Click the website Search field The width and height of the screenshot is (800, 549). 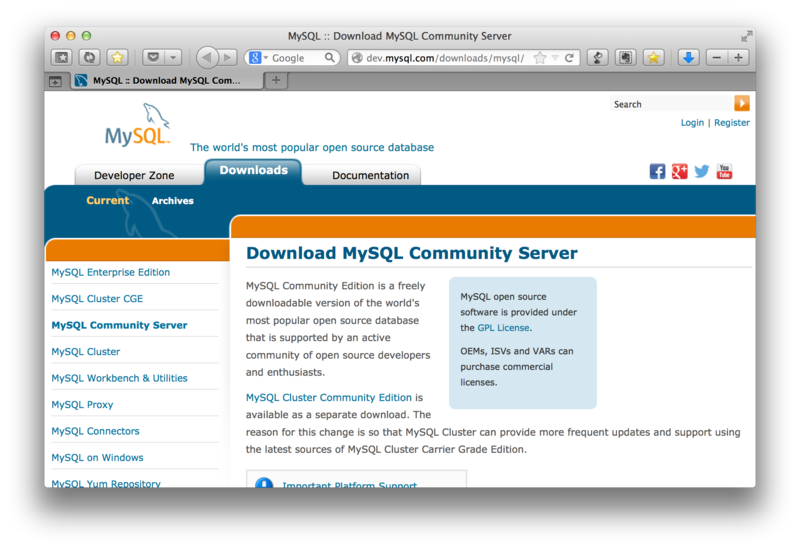[671, 104]
